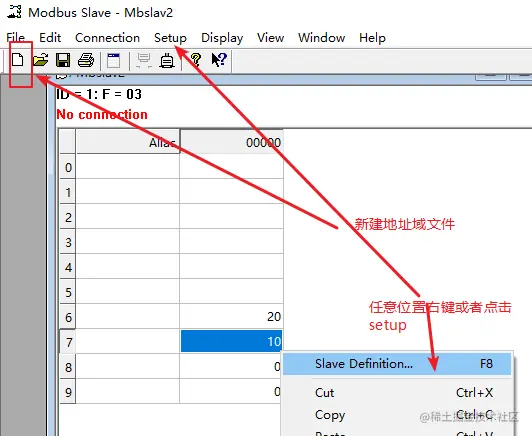Click the Disconnect toolbar icon

coord(167,60)
